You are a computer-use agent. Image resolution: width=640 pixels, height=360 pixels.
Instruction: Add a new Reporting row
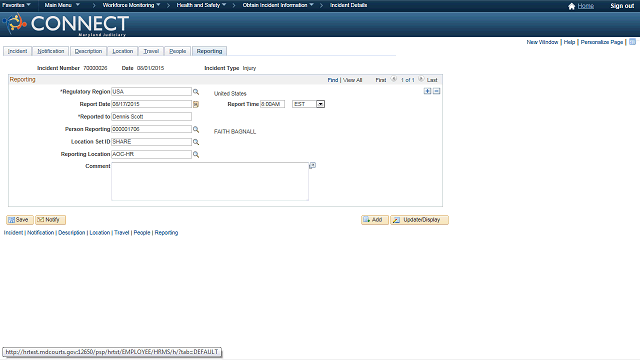coord(427,91)
